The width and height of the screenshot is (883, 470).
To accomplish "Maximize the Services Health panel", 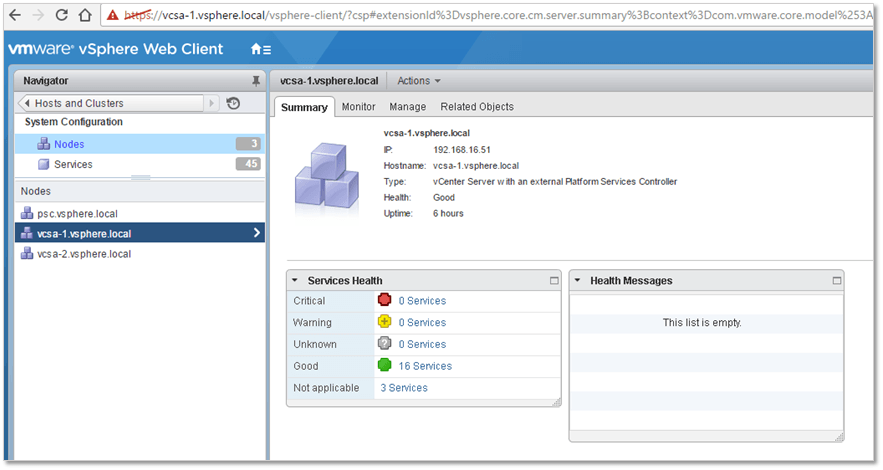I will [554, 280].
